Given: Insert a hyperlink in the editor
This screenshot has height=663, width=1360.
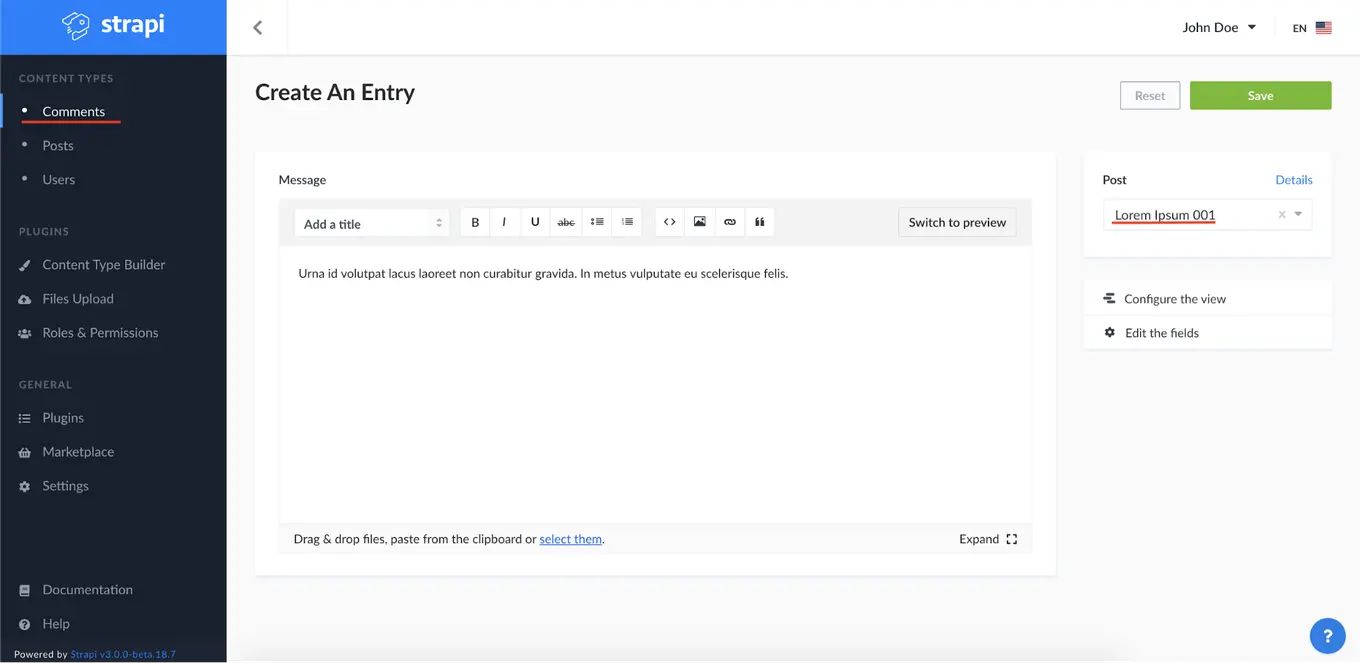Looking at the screenshot, I should 729,221.
